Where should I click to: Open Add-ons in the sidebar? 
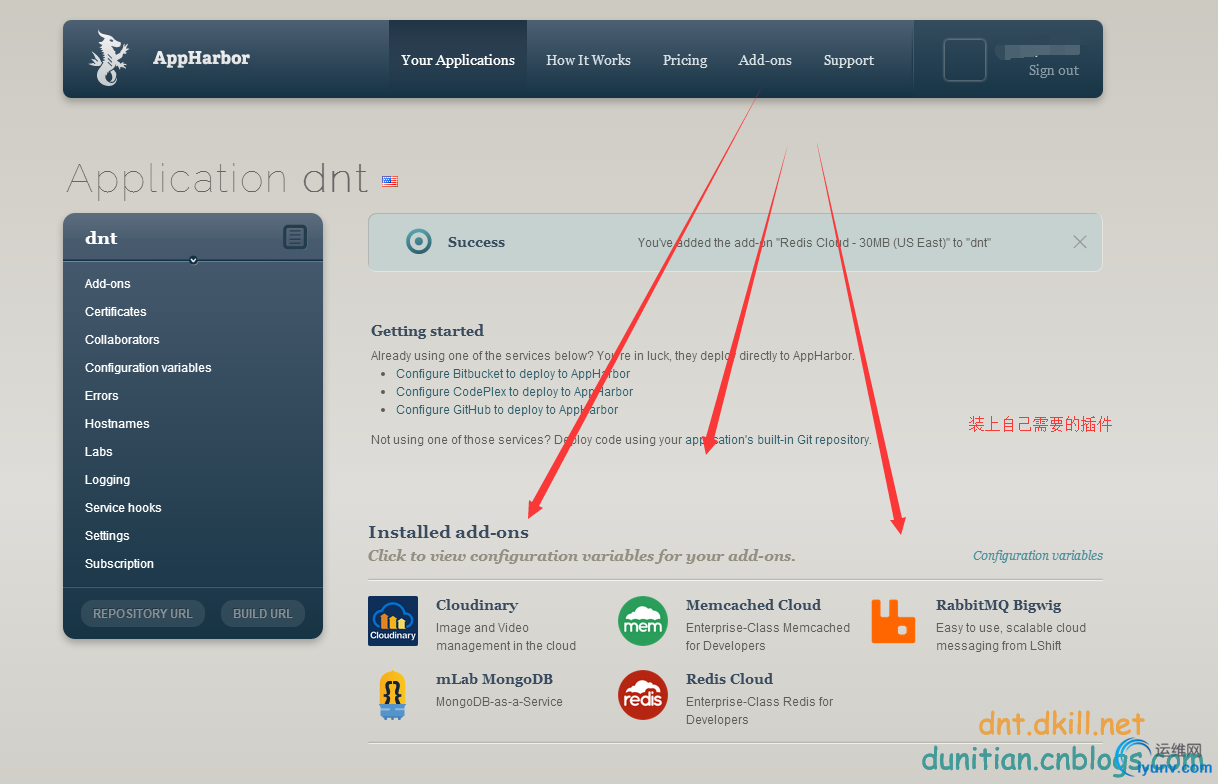click(108, 284)
